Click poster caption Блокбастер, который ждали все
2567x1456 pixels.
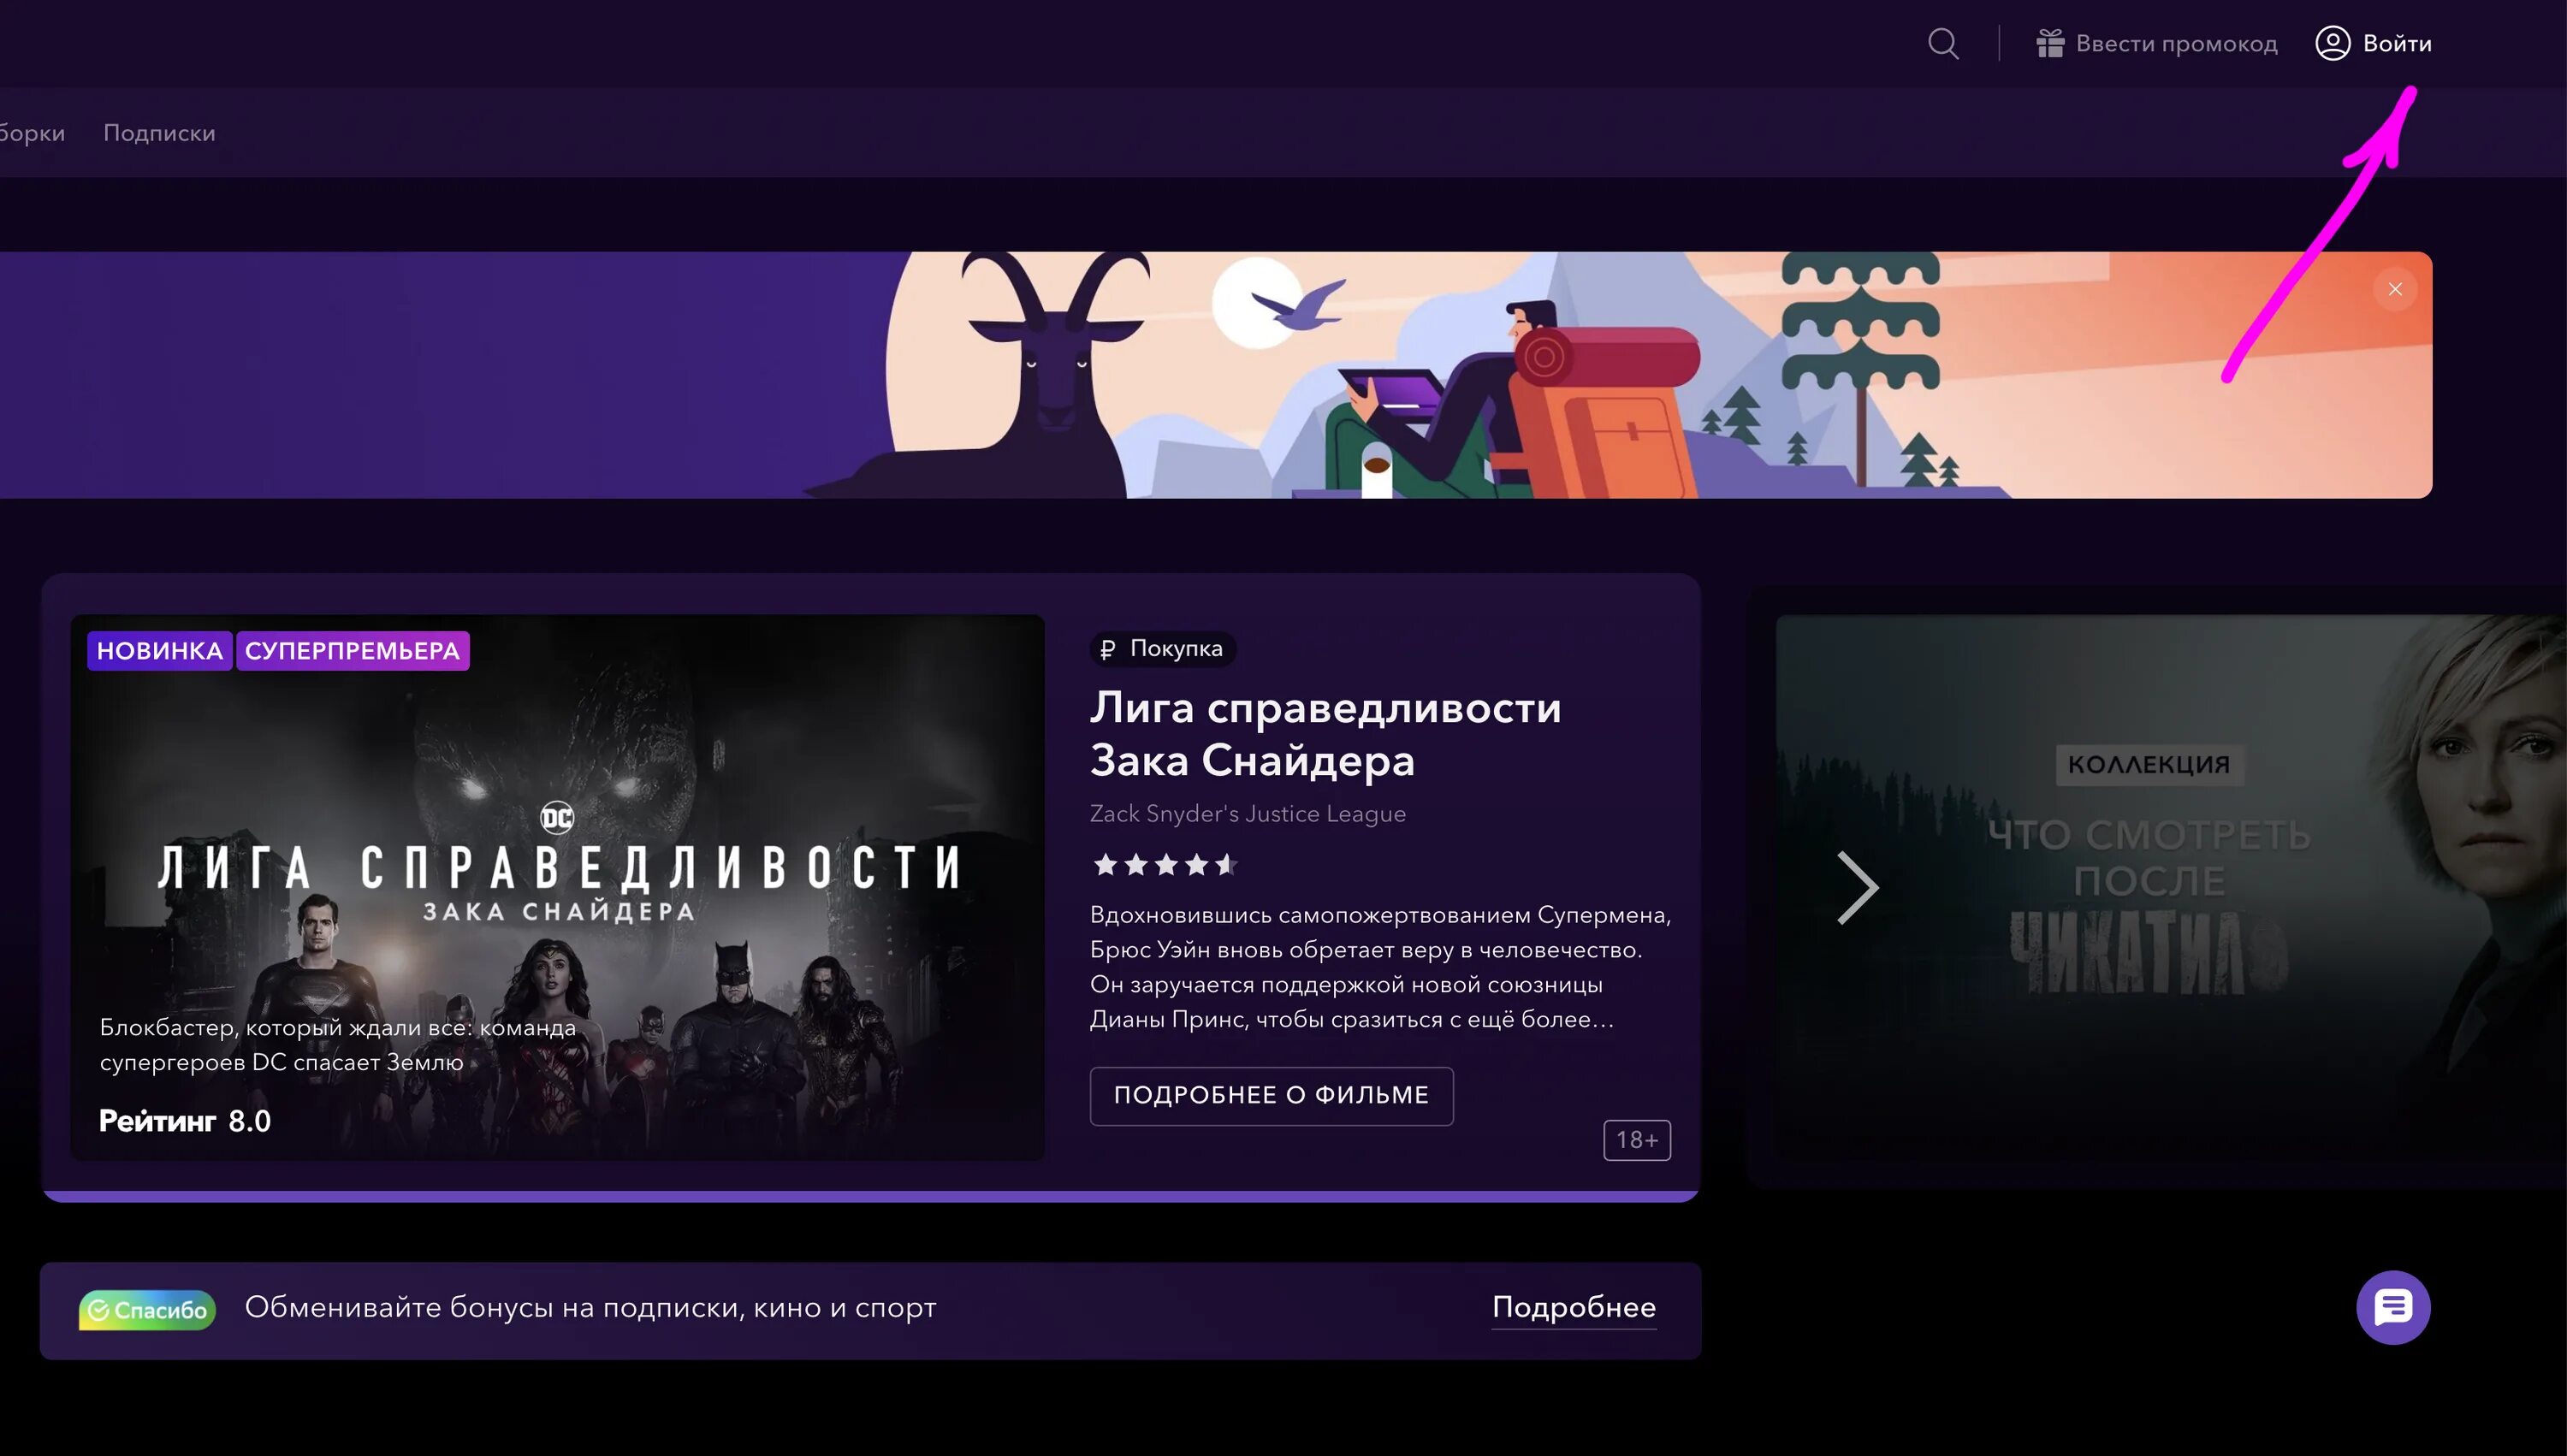coord(338,1045)
